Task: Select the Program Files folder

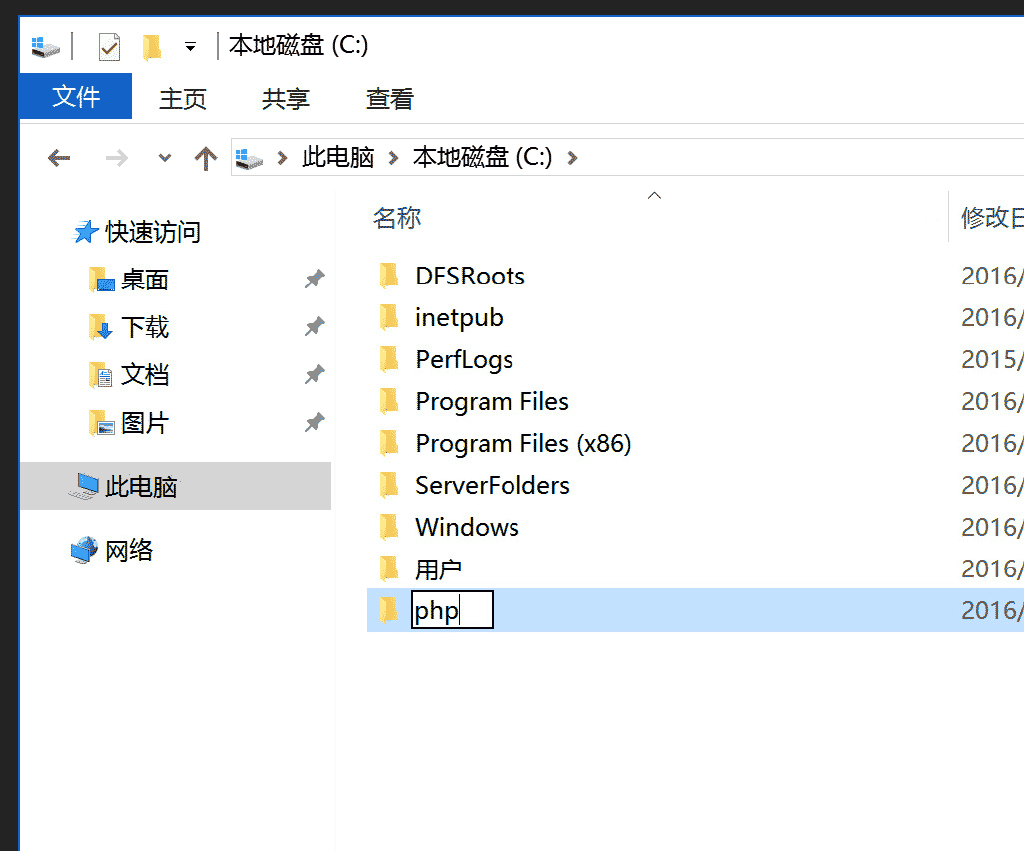Action: pos(492,402)
